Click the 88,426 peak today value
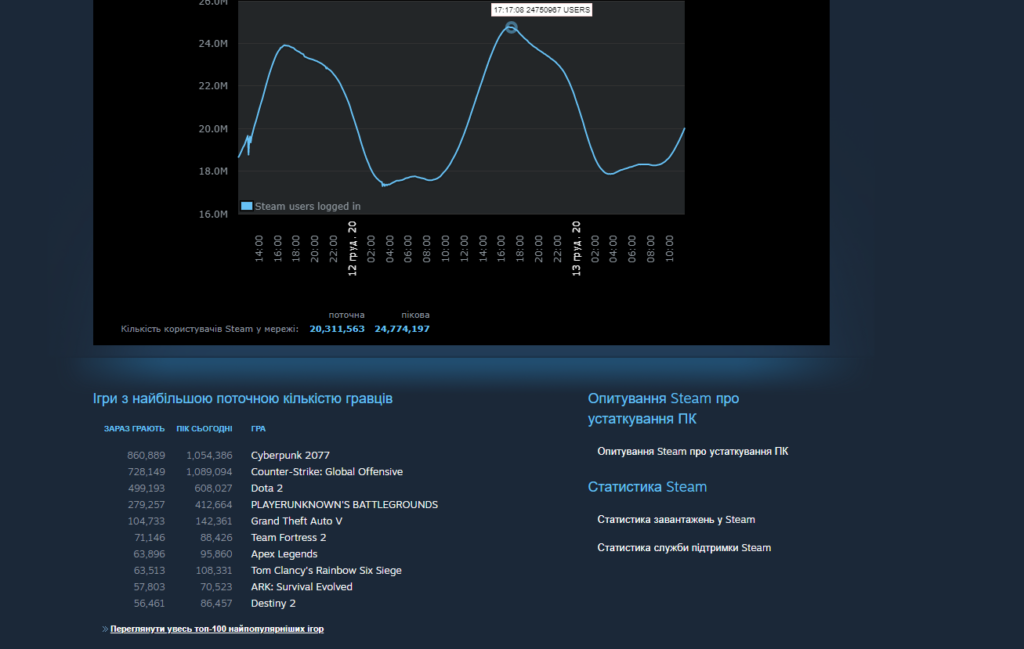The height and width of the screenshot is (649, 1024). click(216, 537)
